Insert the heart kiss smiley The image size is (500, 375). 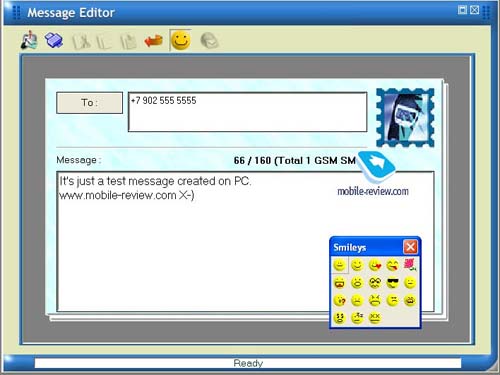[375, 265]
